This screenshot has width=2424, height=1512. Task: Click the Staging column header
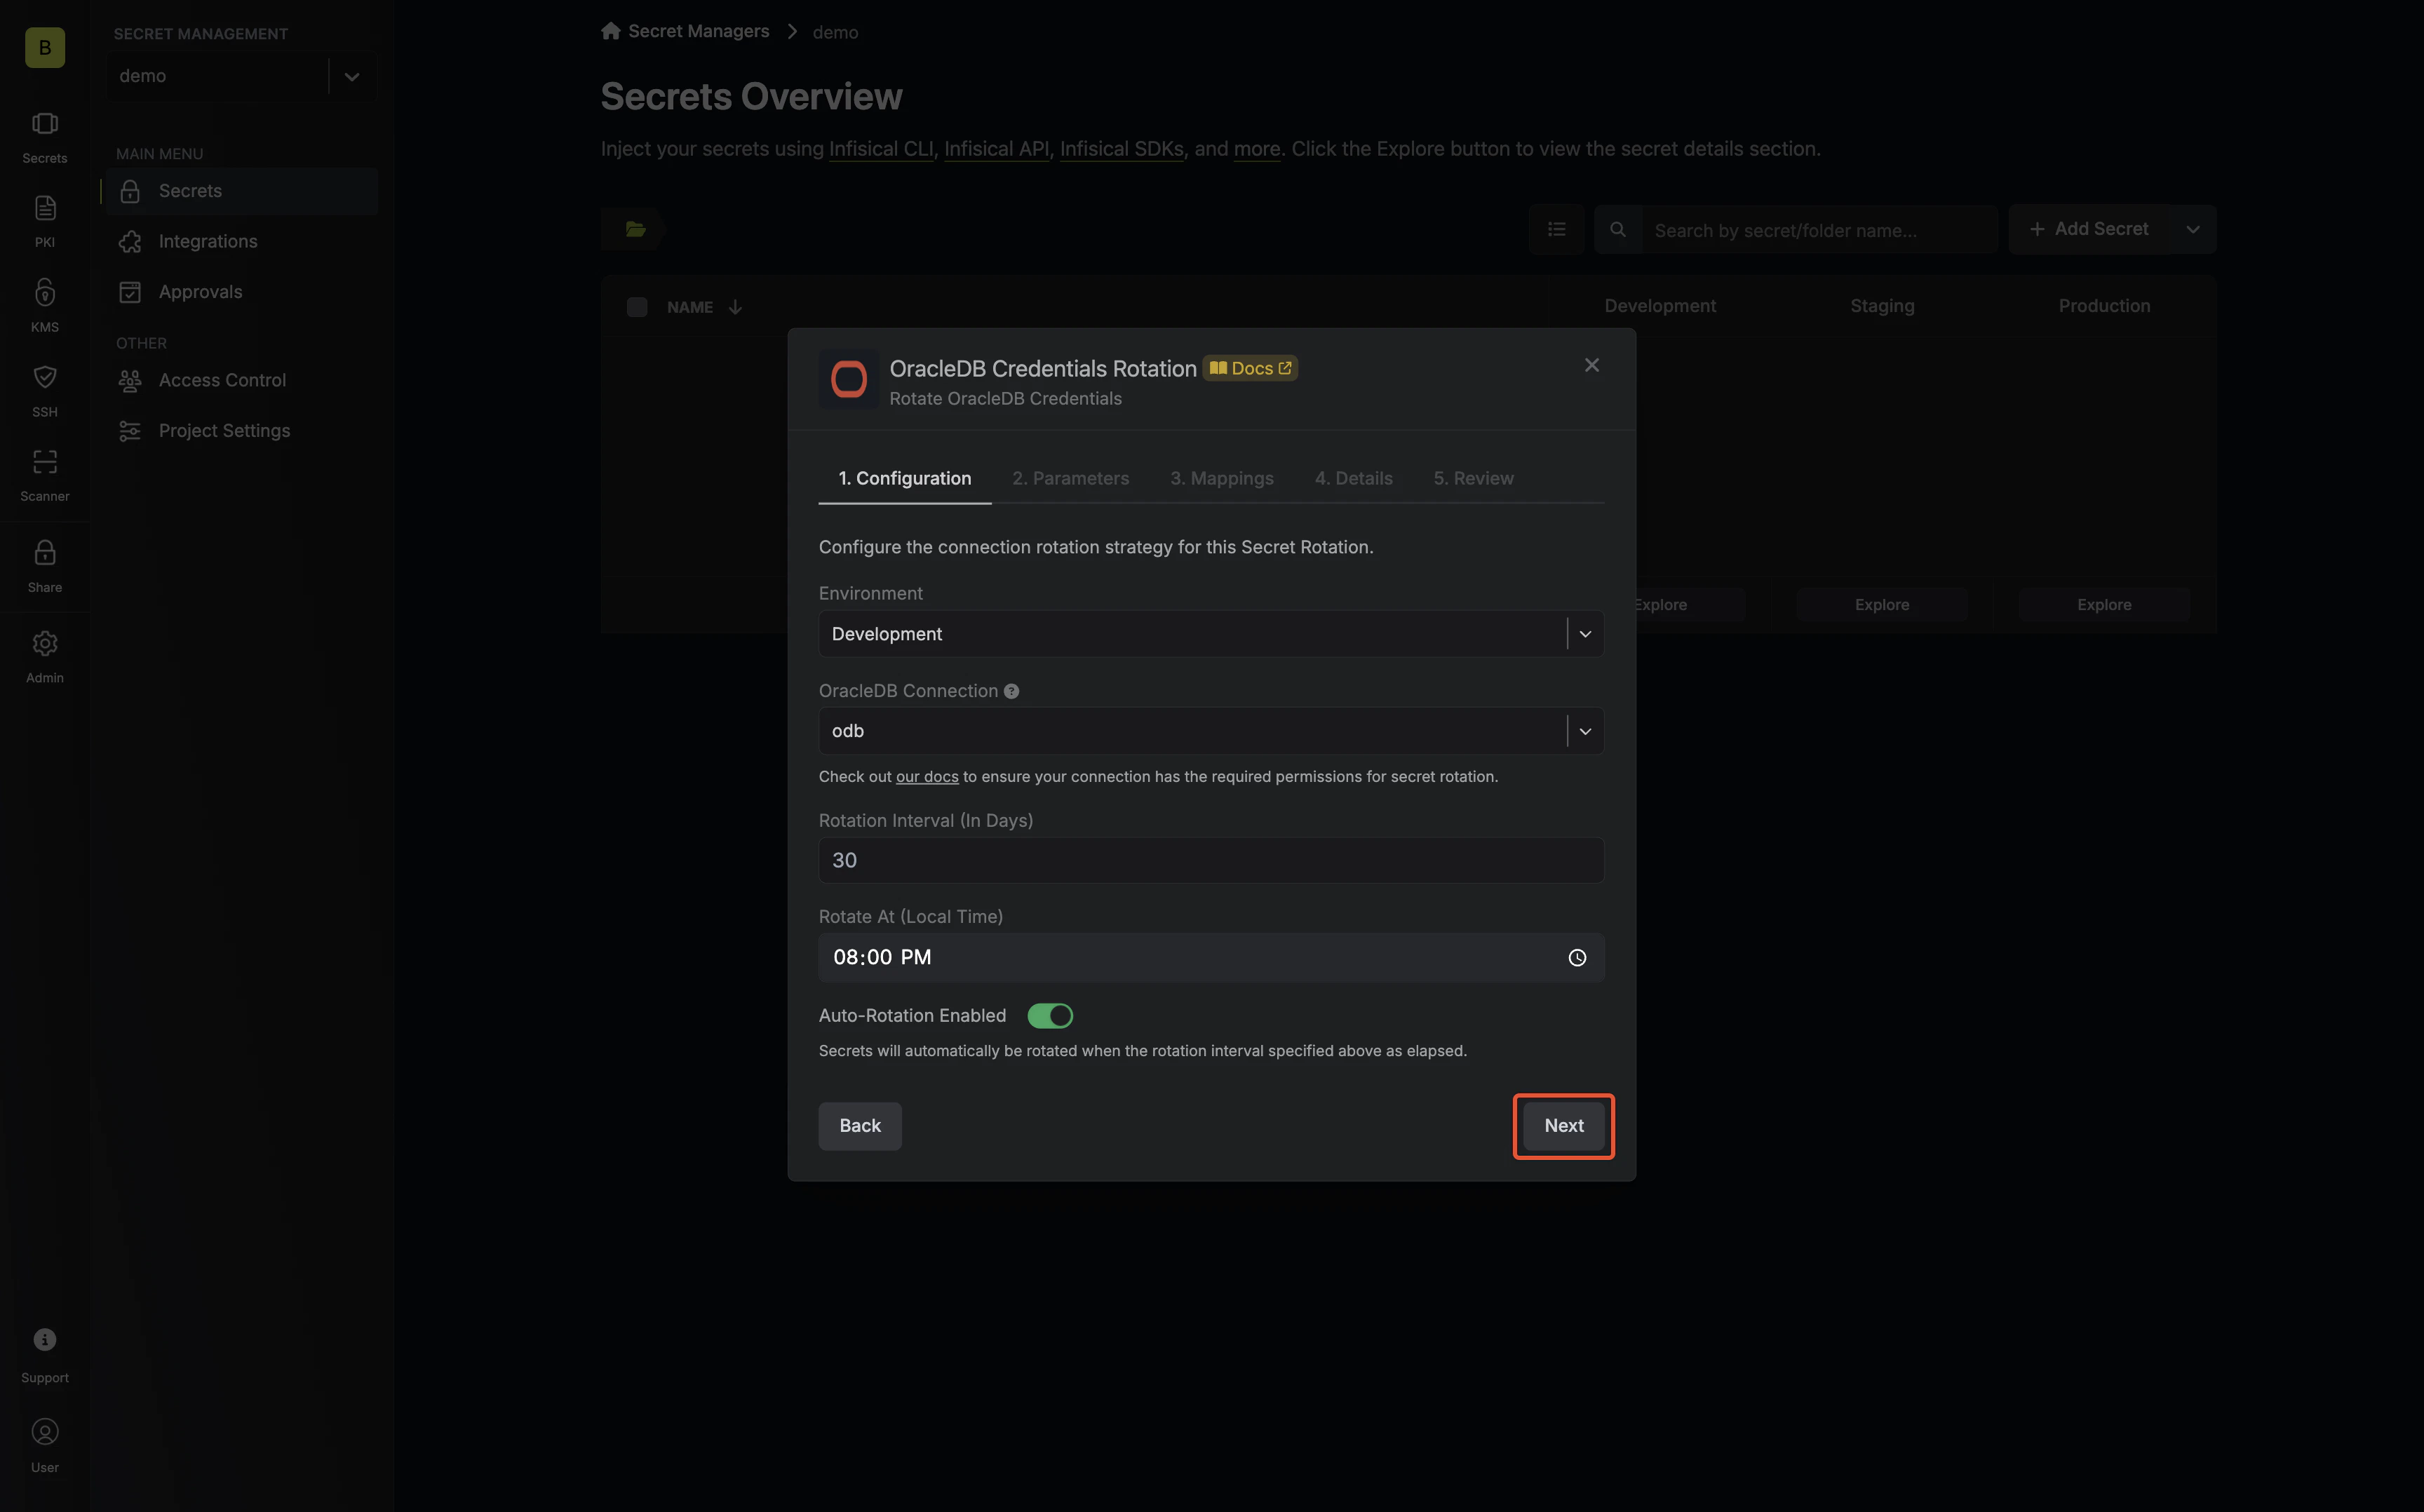click(x=1882, y=306)
